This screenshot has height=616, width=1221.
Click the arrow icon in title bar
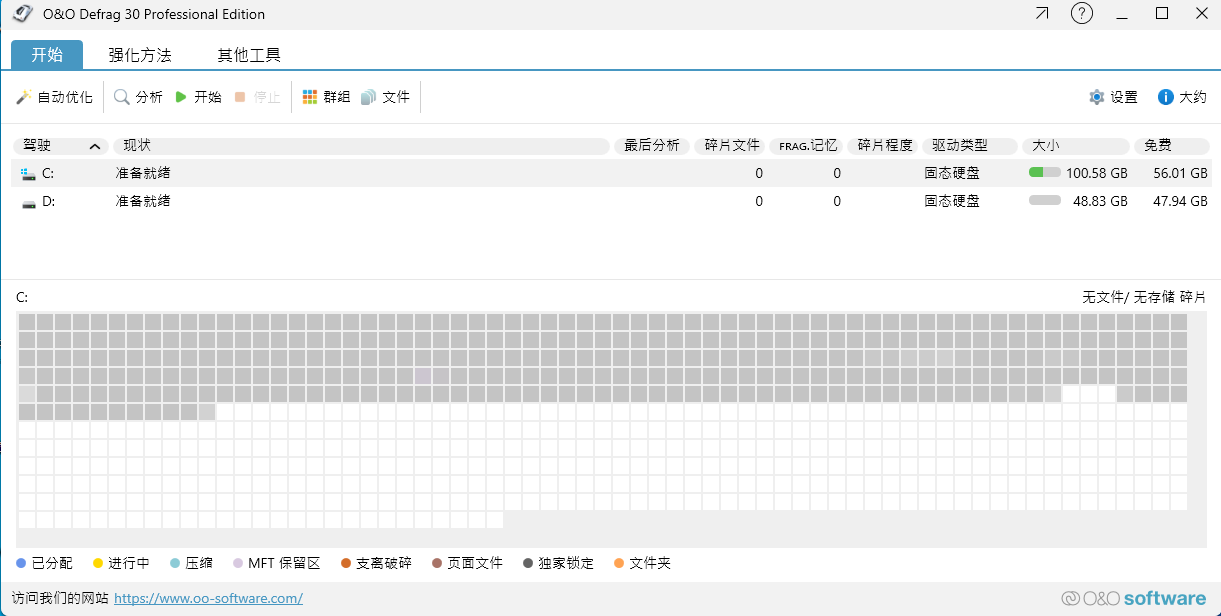(1042, 14)
